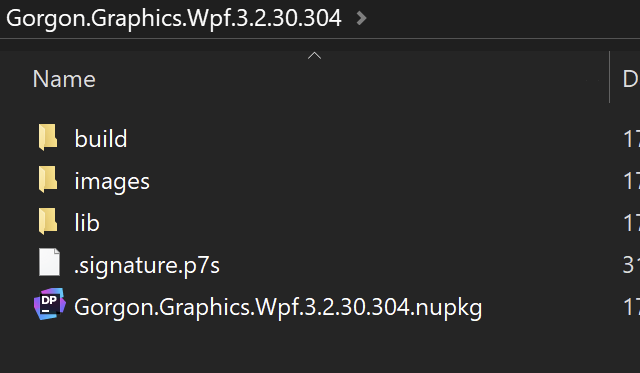Click the Gorgon.Graphics.Wpf.3.2.30.304 breadcrumb segment

[x=173, y=18]
